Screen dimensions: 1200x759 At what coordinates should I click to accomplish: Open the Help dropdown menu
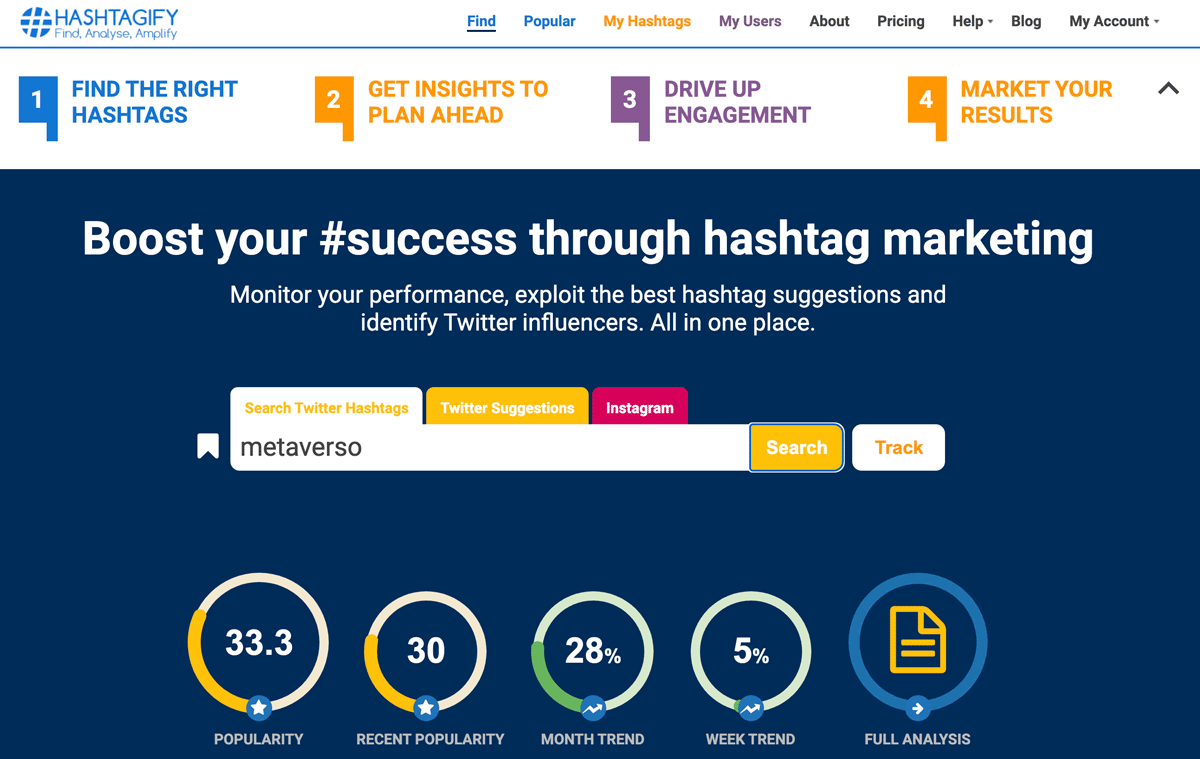pos(969,20)
